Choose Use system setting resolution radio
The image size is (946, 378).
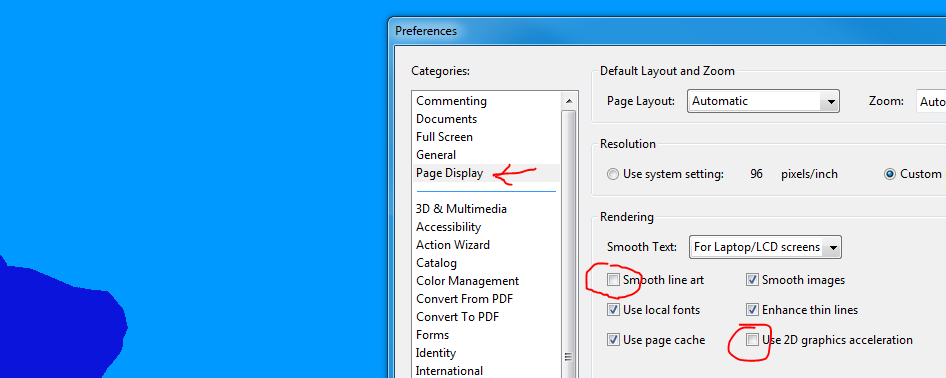point(613,174)
